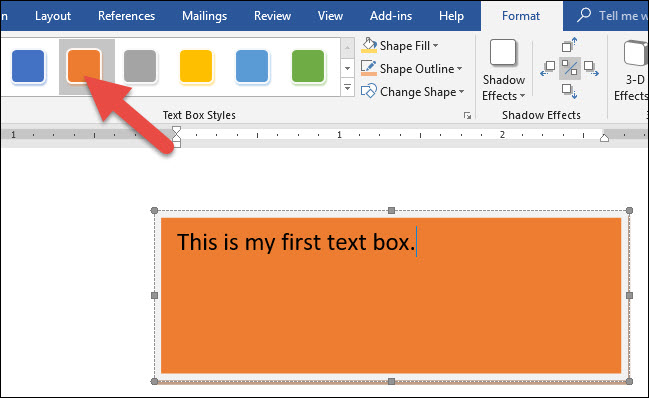649x398 pixels.
Task: Click the right indent marker on ruler
Action: pos(604,138)
